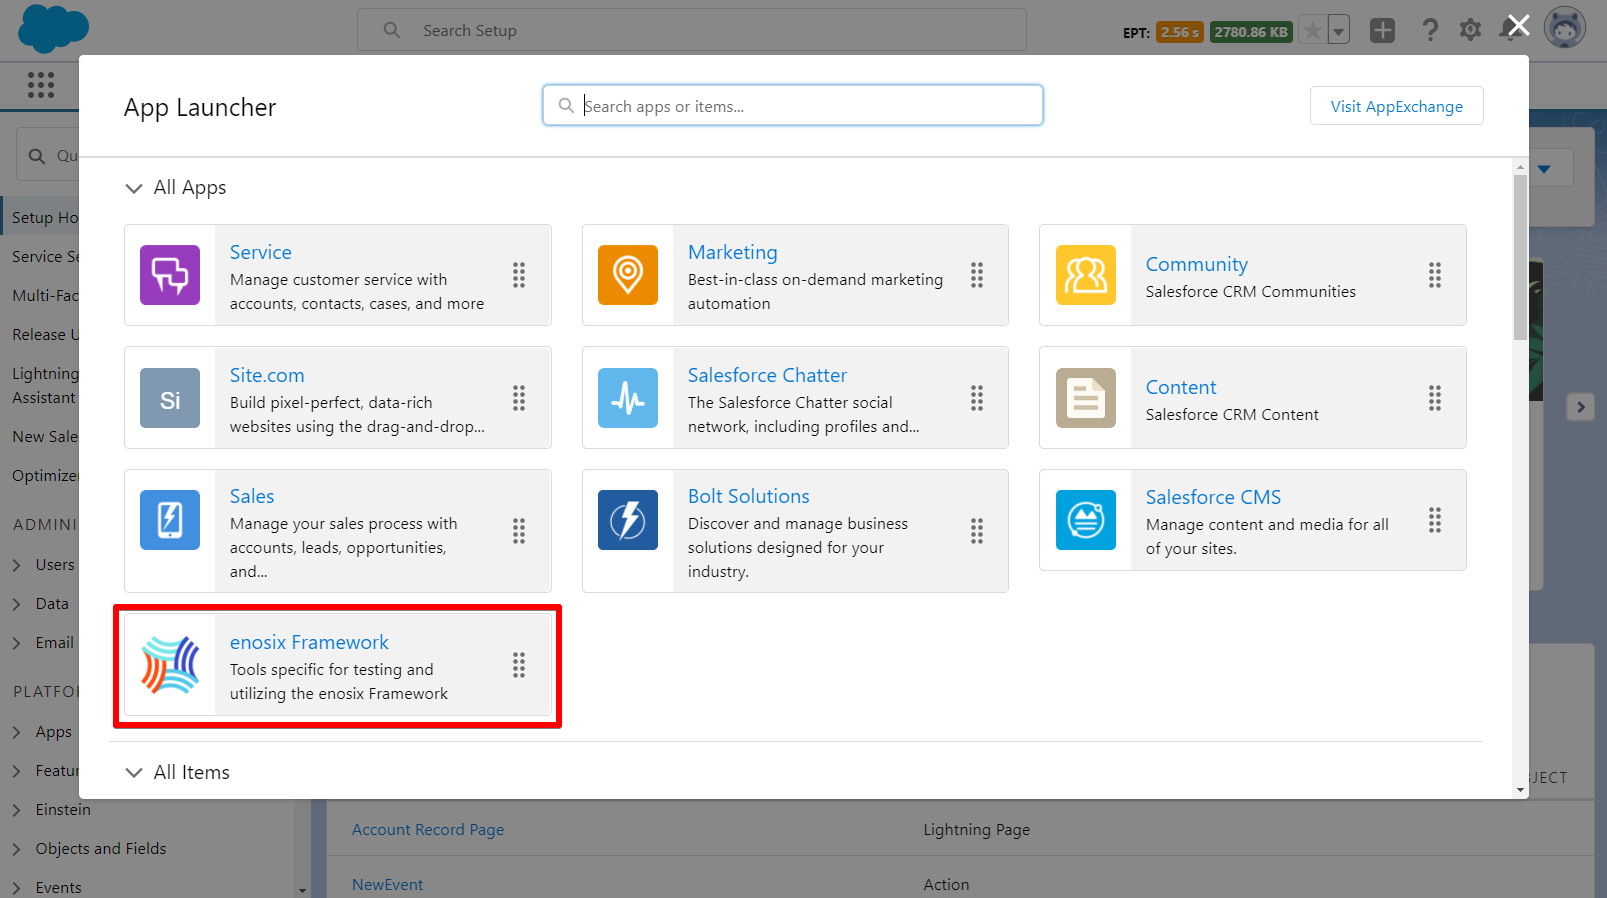The height and width of the screenshot is (898, 1607).
Task: Click the drag handle on Service card
Action: tap(519, 275)
